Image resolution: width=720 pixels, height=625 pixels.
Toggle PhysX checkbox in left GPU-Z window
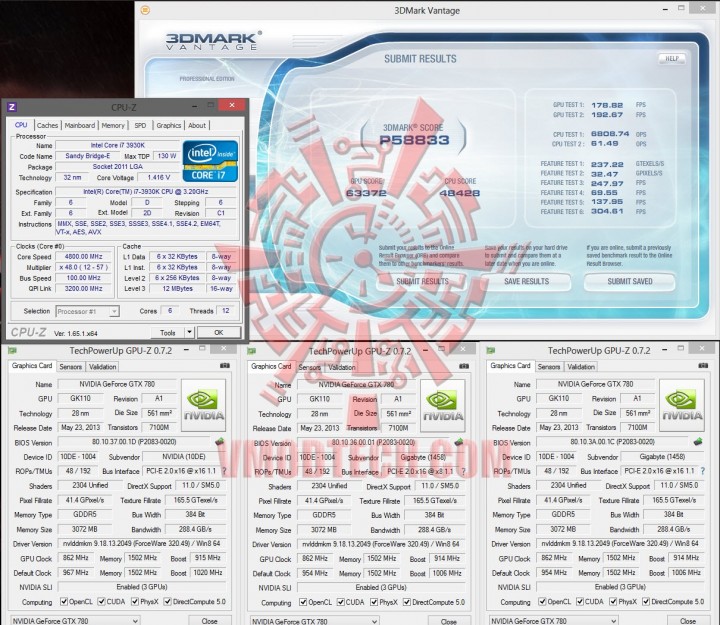[135, 602]
